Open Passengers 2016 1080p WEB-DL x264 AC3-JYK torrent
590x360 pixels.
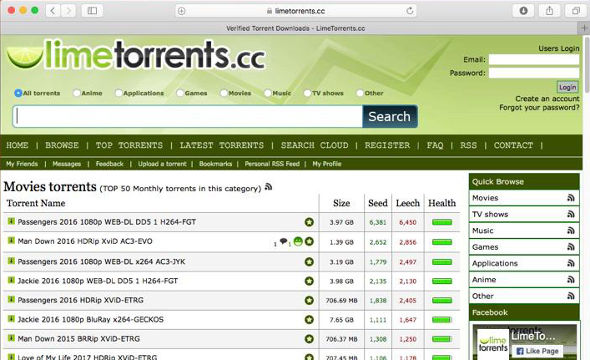(x=101, y=261)
